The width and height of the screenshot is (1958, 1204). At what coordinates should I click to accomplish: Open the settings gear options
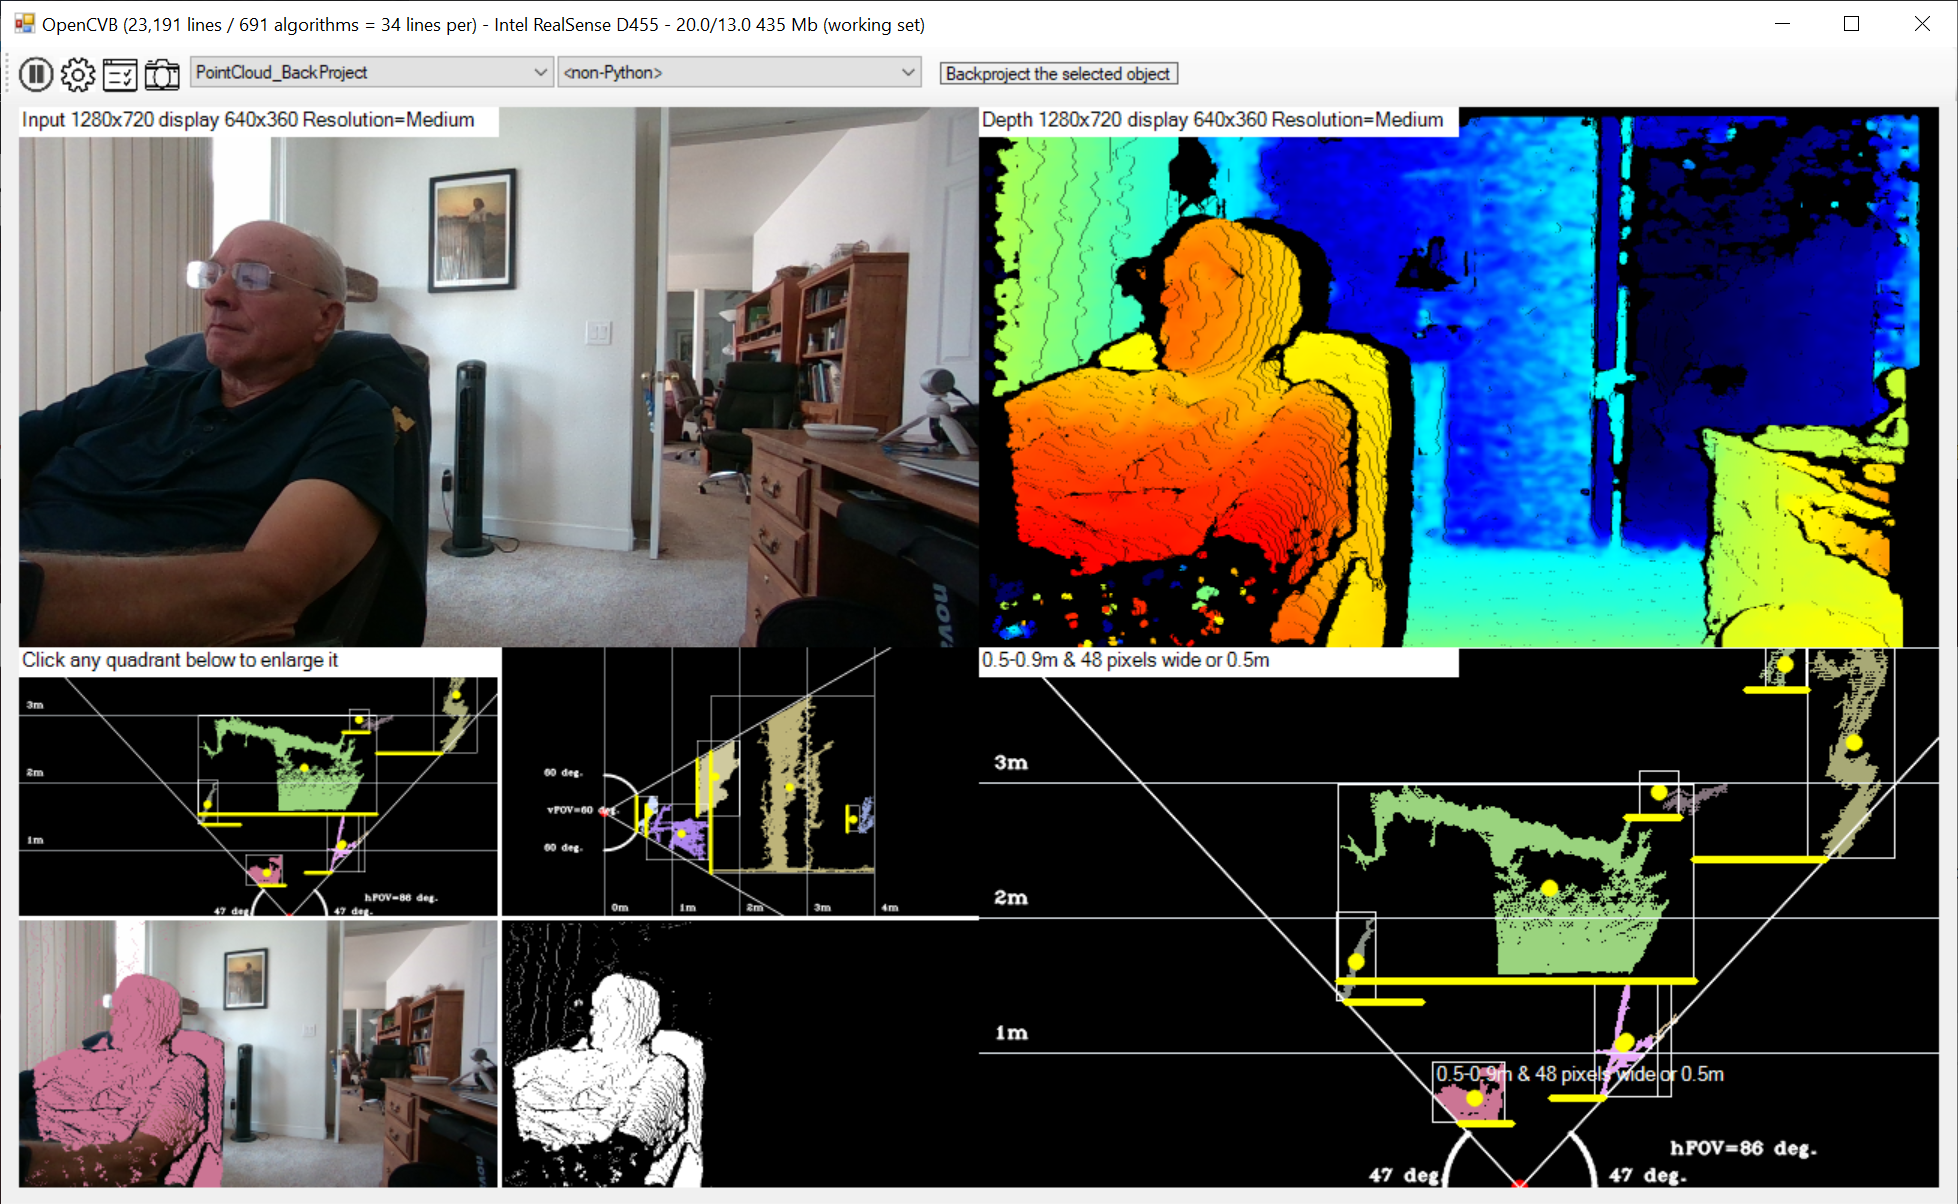tap(78, 74)
